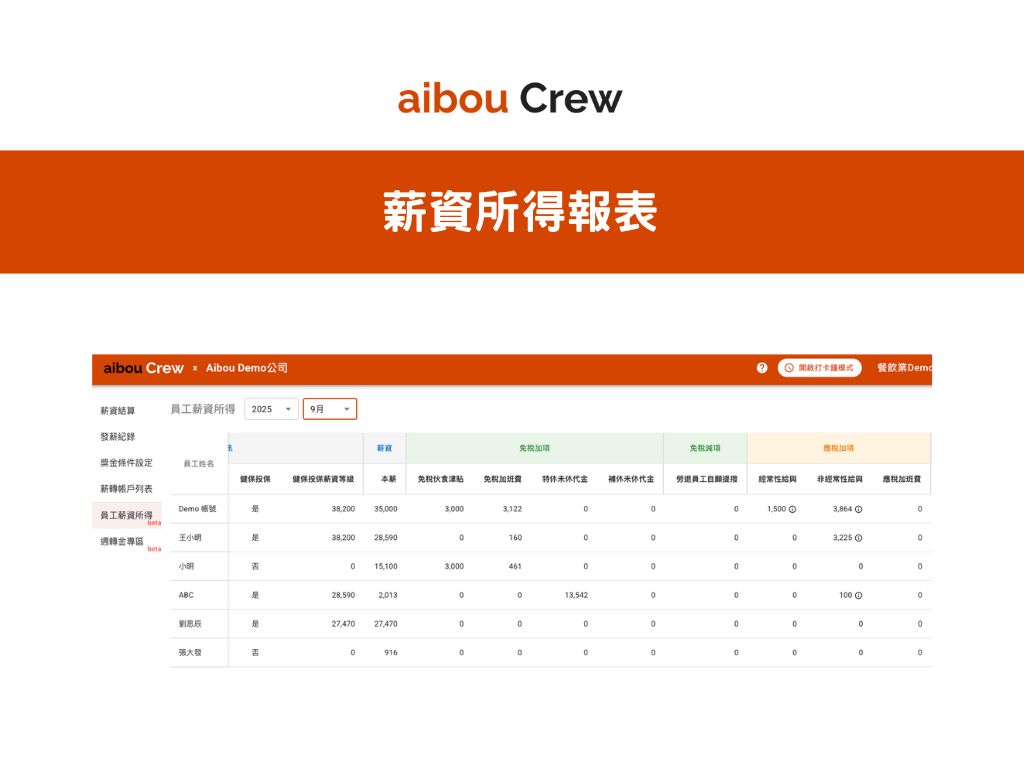Open 薪轉帳戶列表 in the sidebar
1024x768 pixels.
pyautogui.click(x=126, y=489)
